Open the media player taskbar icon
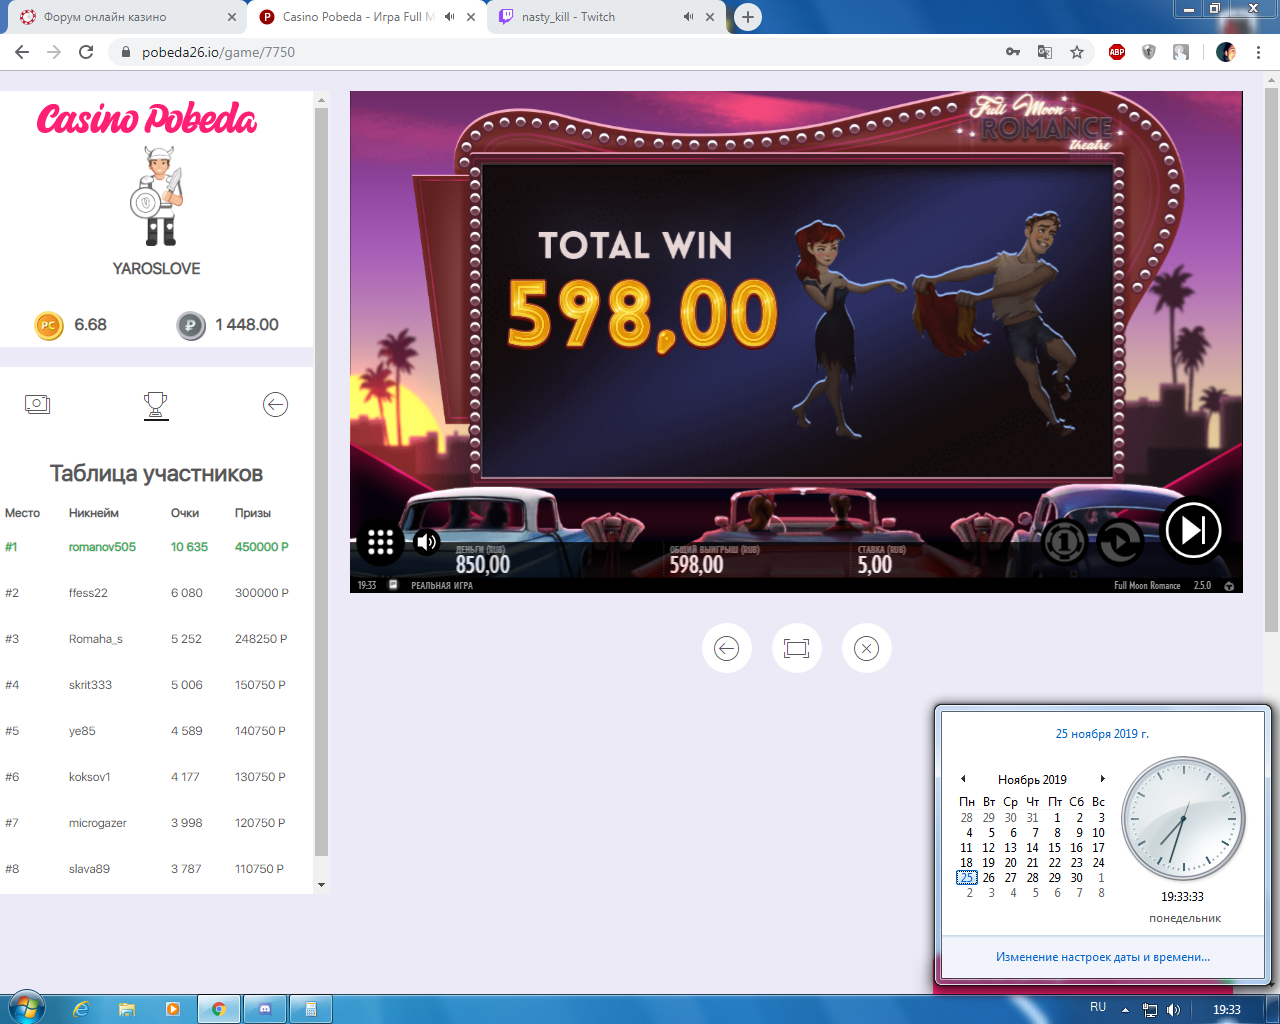 pos(173,1009)
